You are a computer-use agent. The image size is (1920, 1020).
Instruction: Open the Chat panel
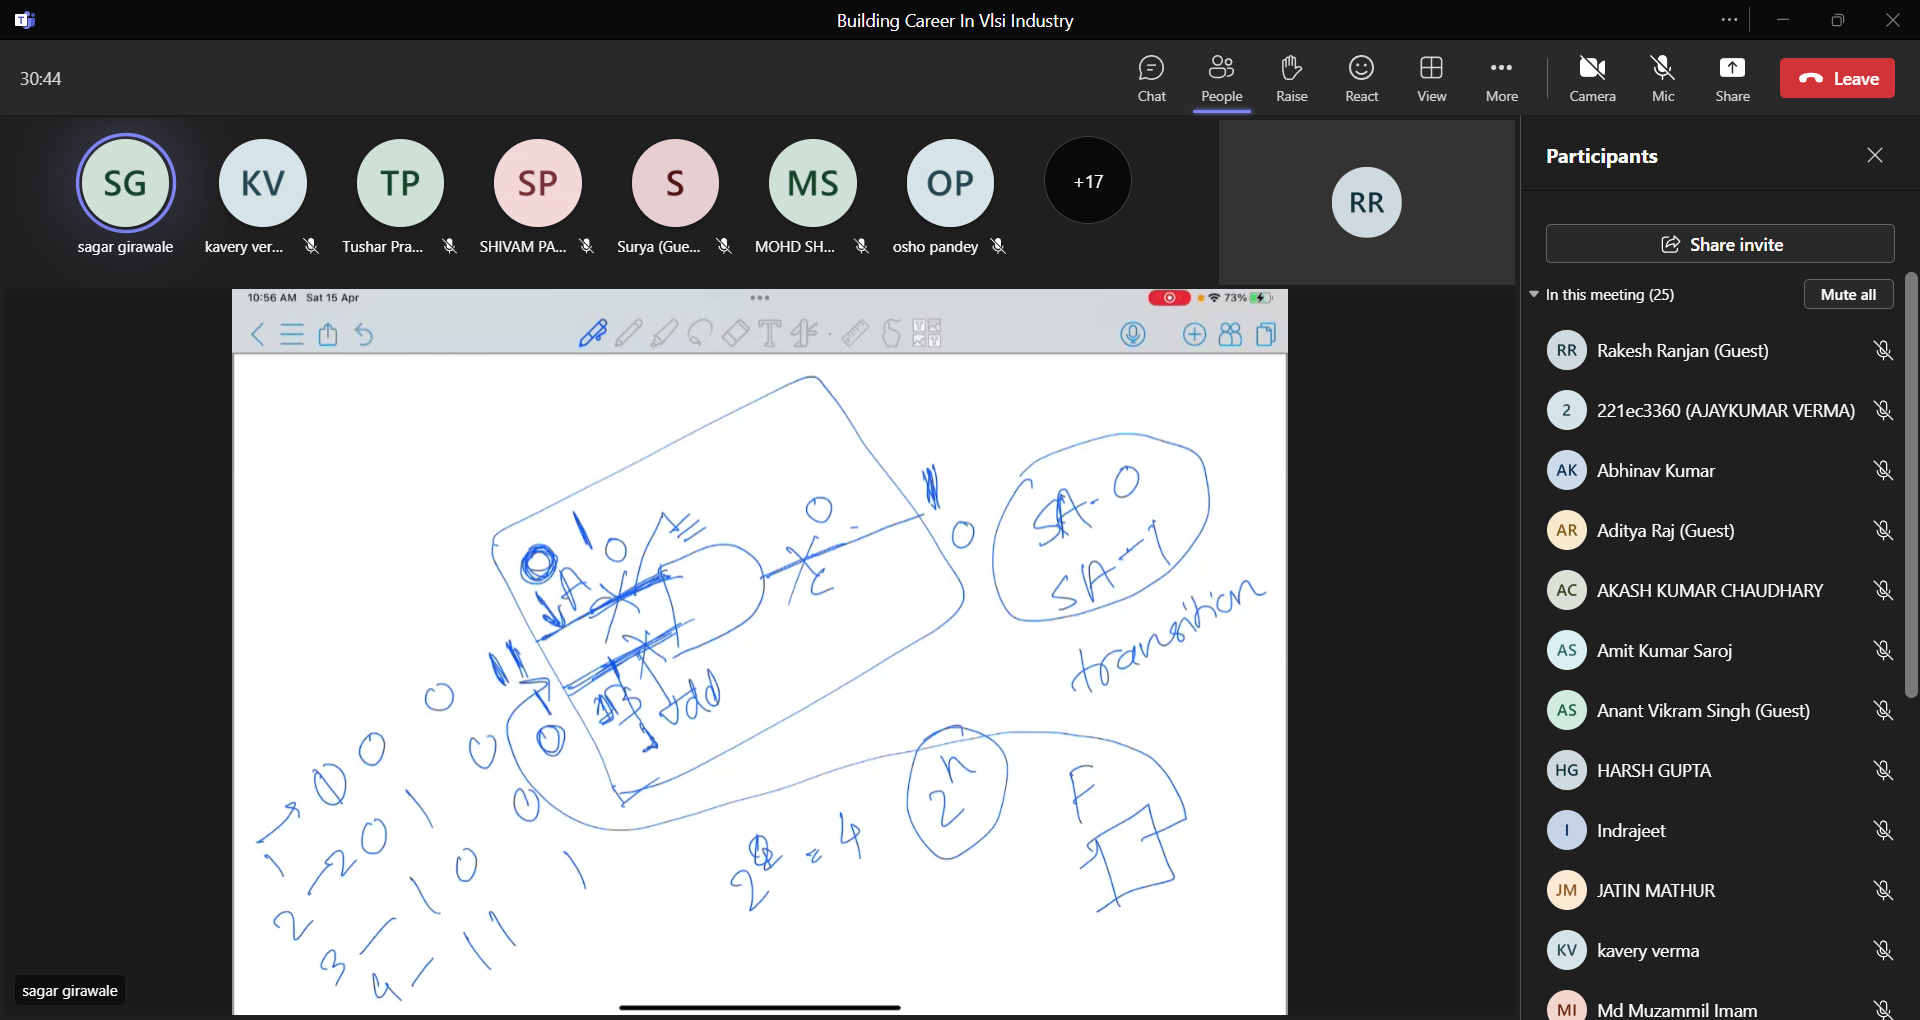pos(1151,78)
